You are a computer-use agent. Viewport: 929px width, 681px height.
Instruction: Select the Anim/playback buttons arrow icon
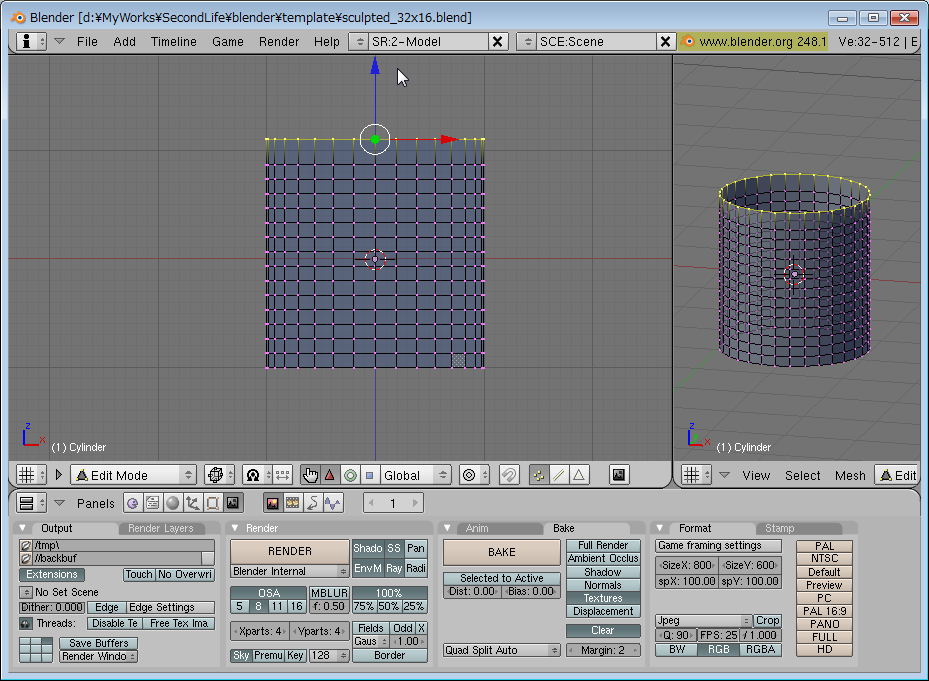point(313,504)
